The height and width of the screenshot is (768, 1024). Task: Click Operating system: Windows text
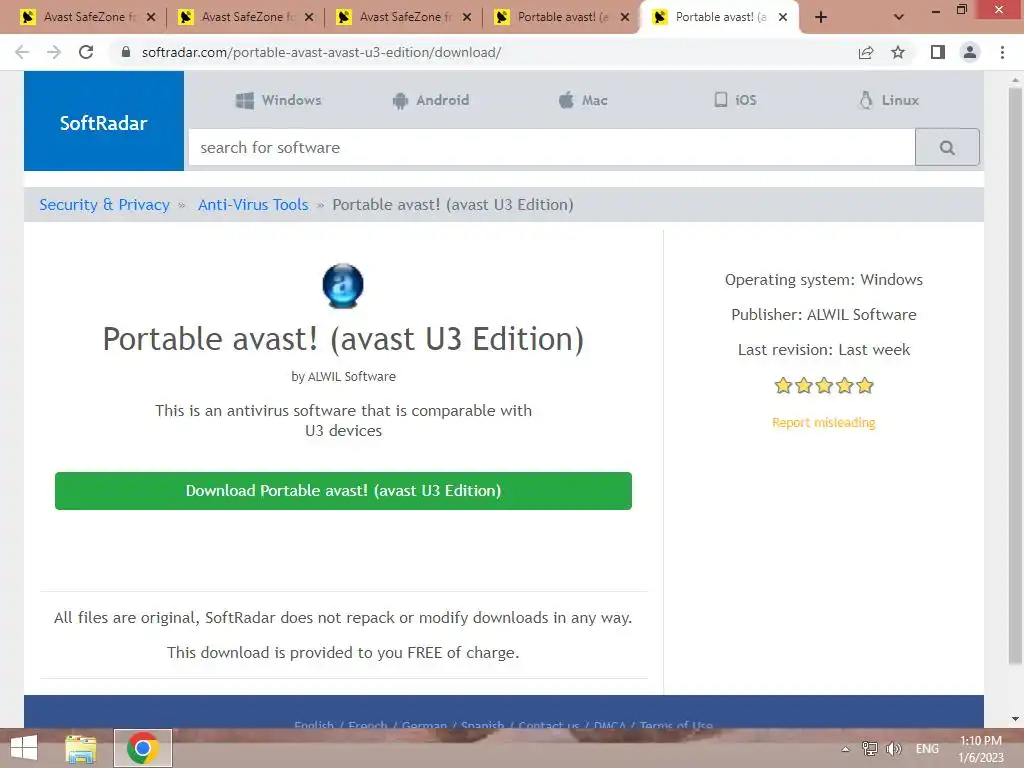click(824, 280)
